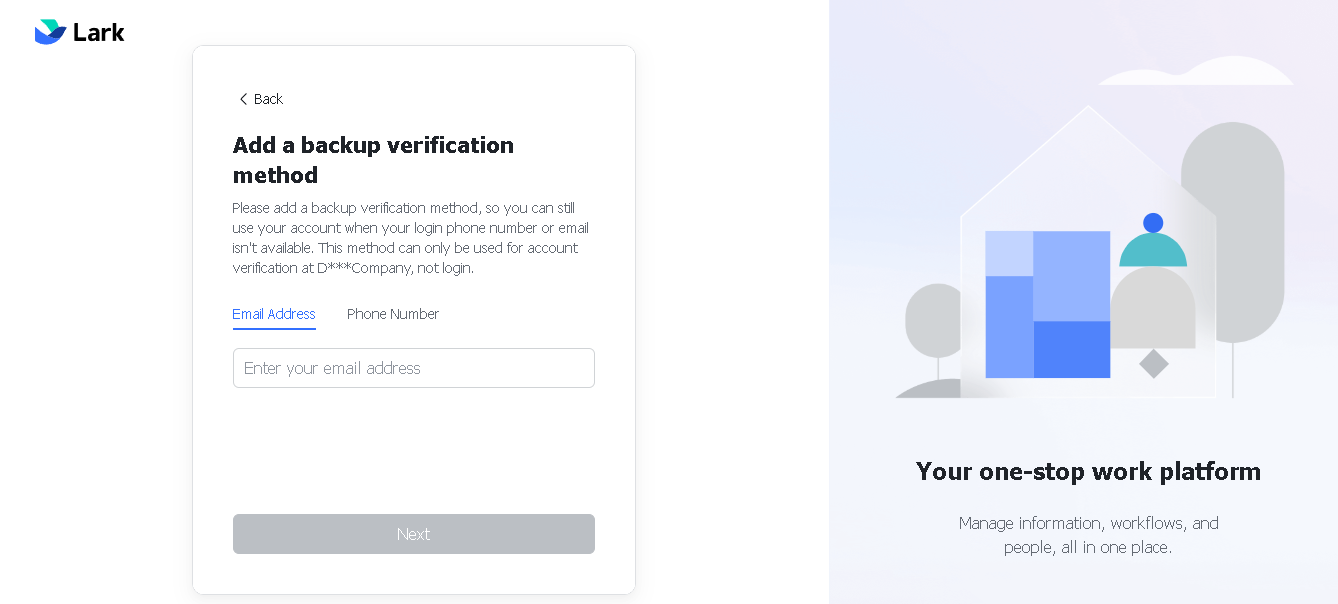Switch to the Email Address tab
This screenshot has width=1338, height=604.
(274, 314)
